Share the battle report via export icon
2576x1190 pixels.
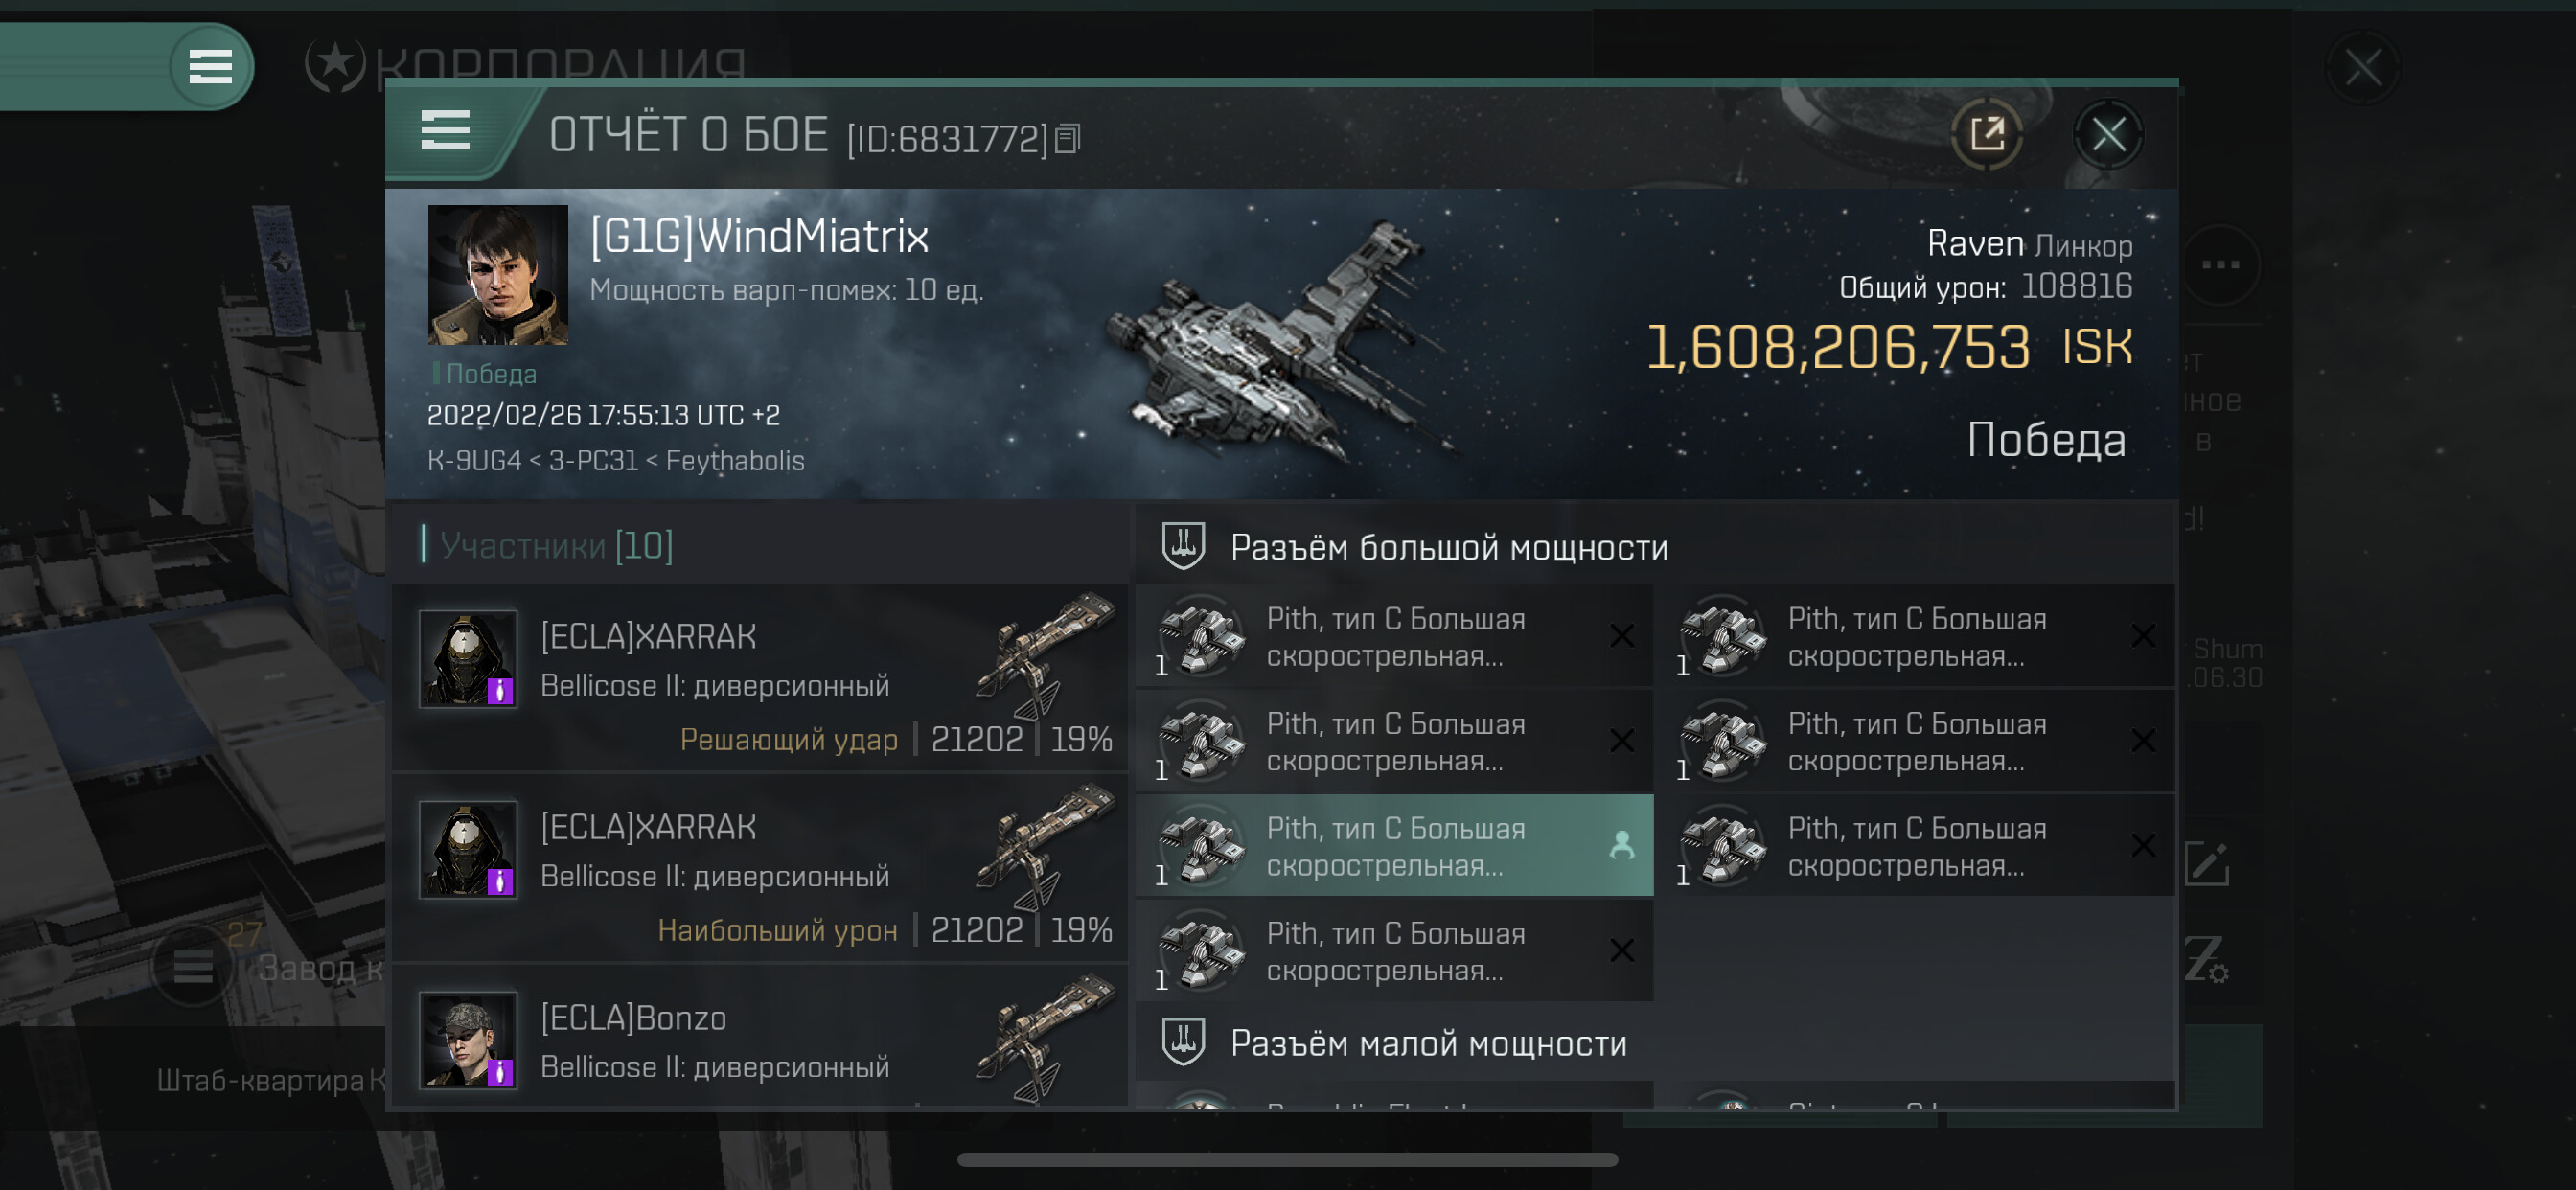(x=1986, y=134)
